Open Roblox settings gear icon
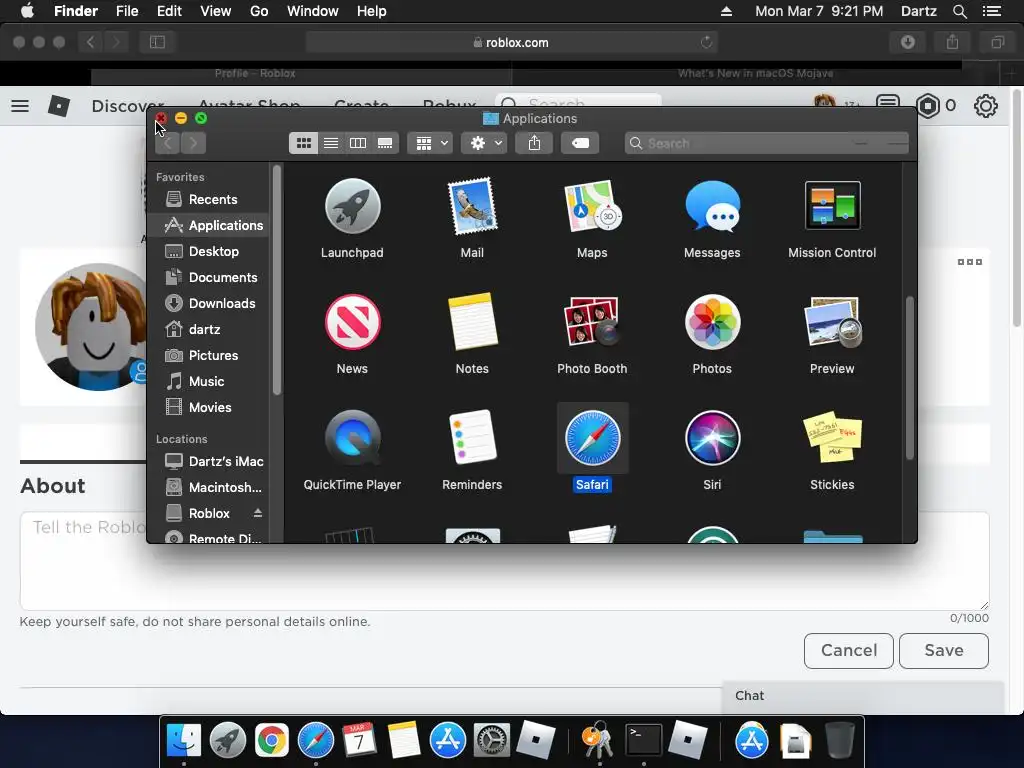1024x768 pixels. click(985, 106)
